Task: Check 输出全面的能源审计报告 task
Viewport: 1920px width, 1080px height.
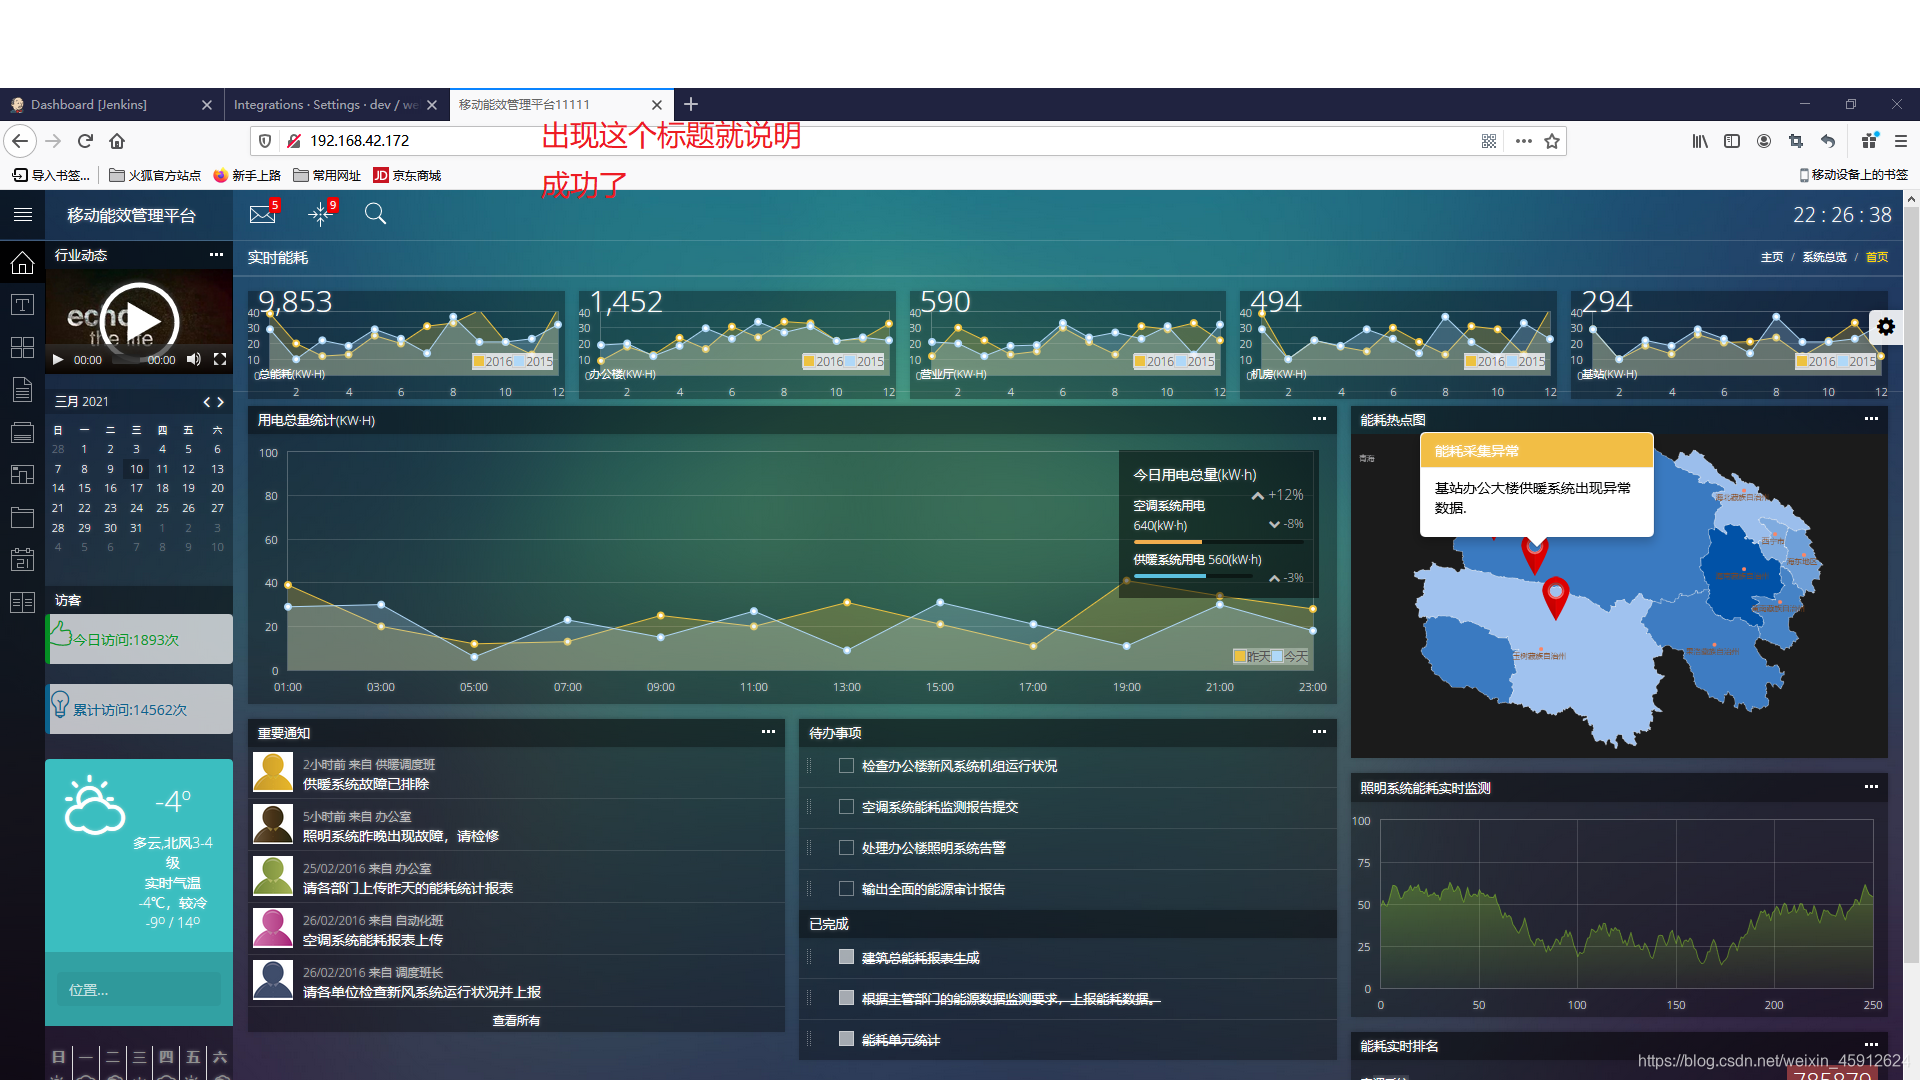Action: tap(846, 889)
